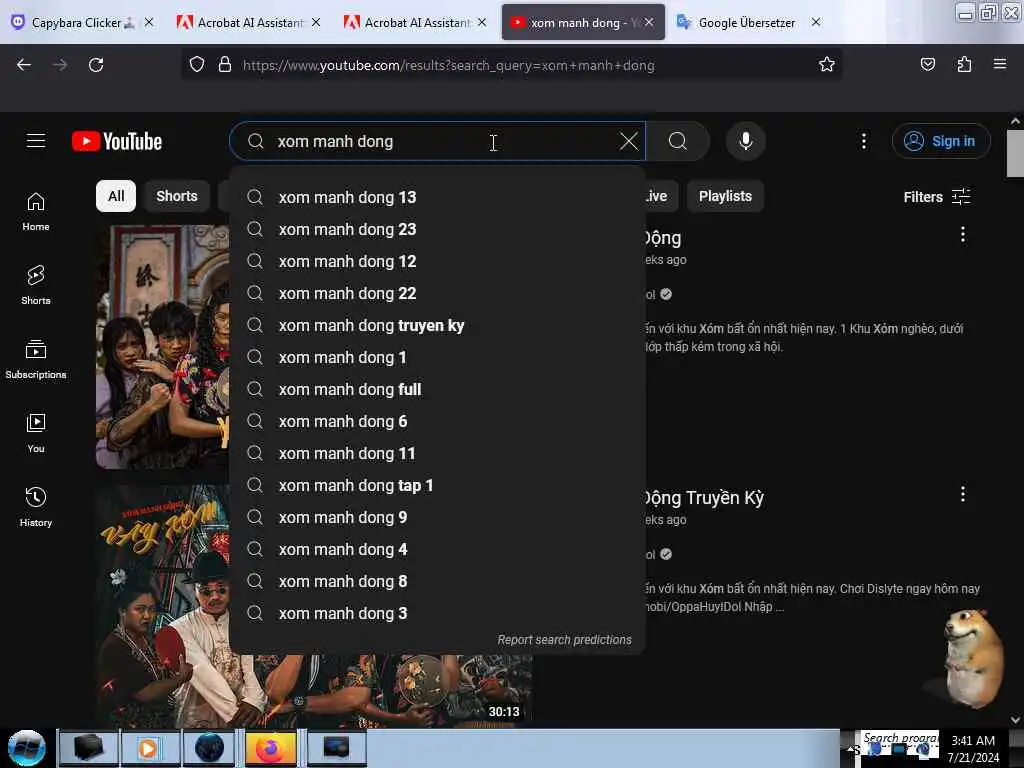Clear the search box with the X
The width and height of the screenshot is (1024, 768).
[628, 141]
